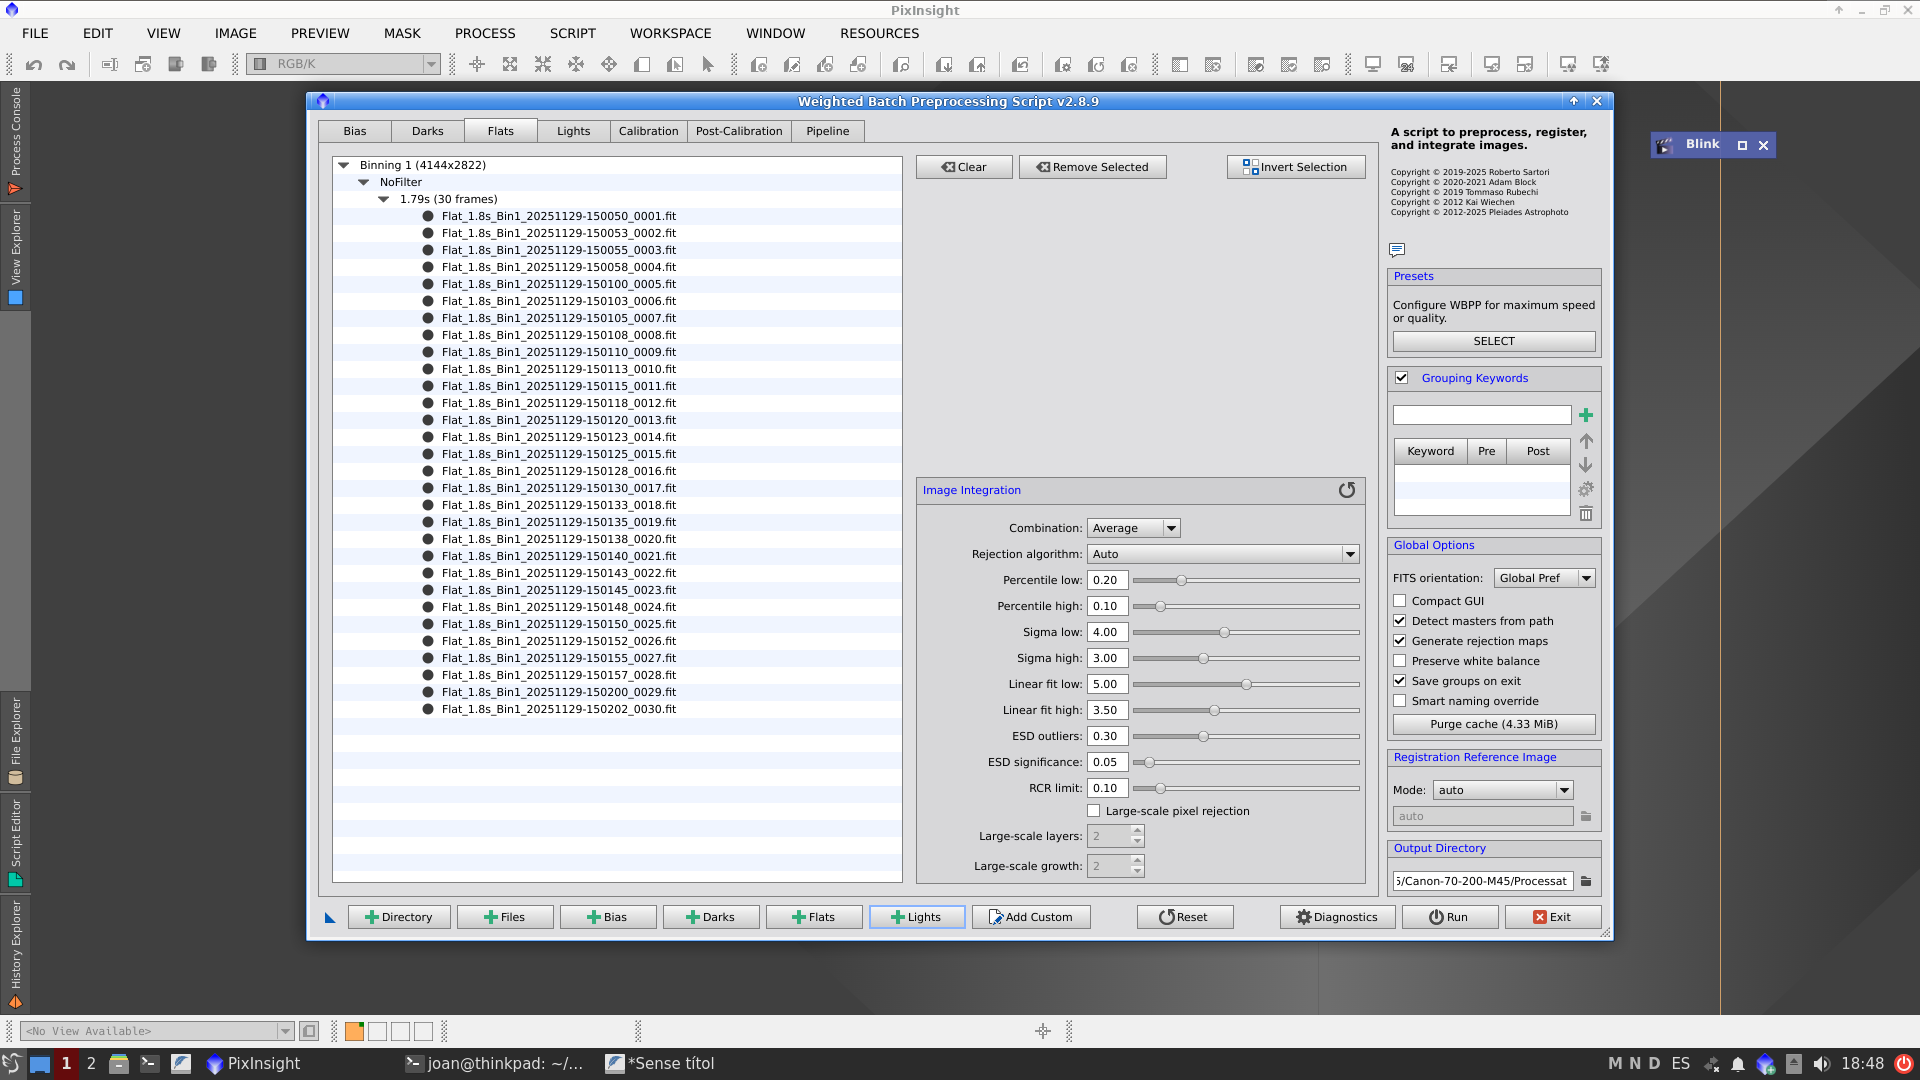Image resolution: width=1920 pixels, height=1080 pixels.
Task: Click the keyword trash delete icon
Action: pyautogui.click(x=1586, y=514)
